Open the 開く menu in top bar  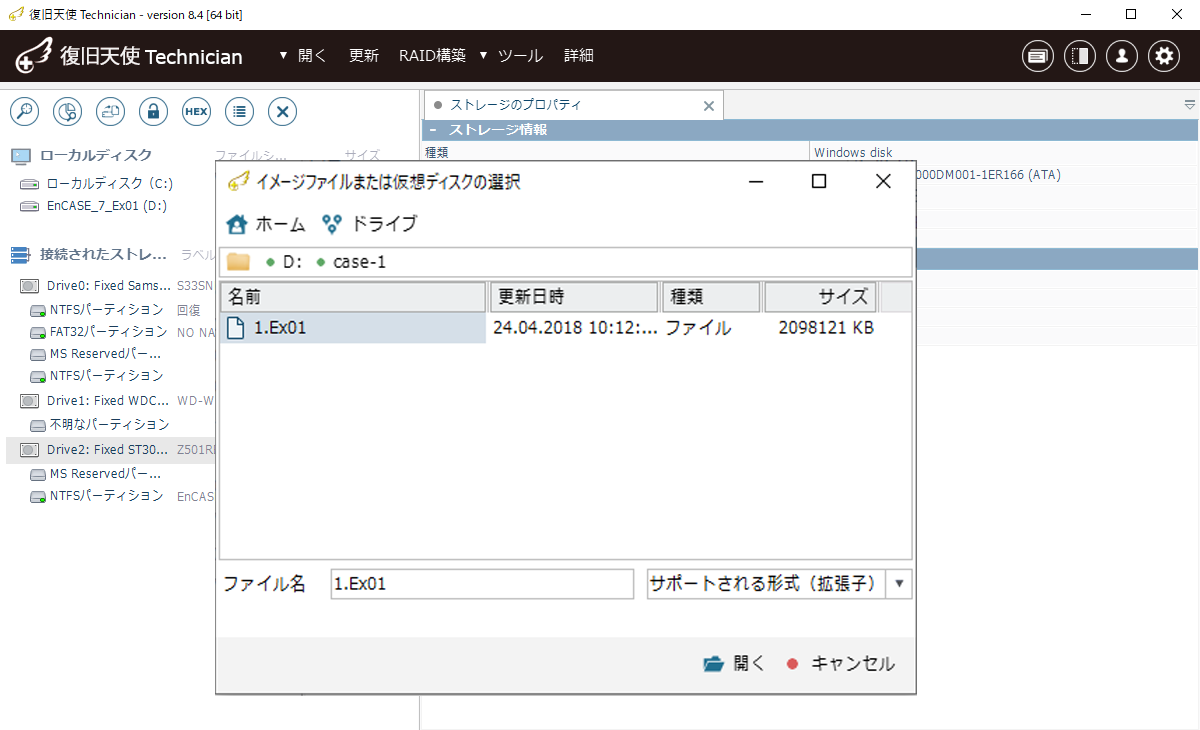tap(304, 56)
